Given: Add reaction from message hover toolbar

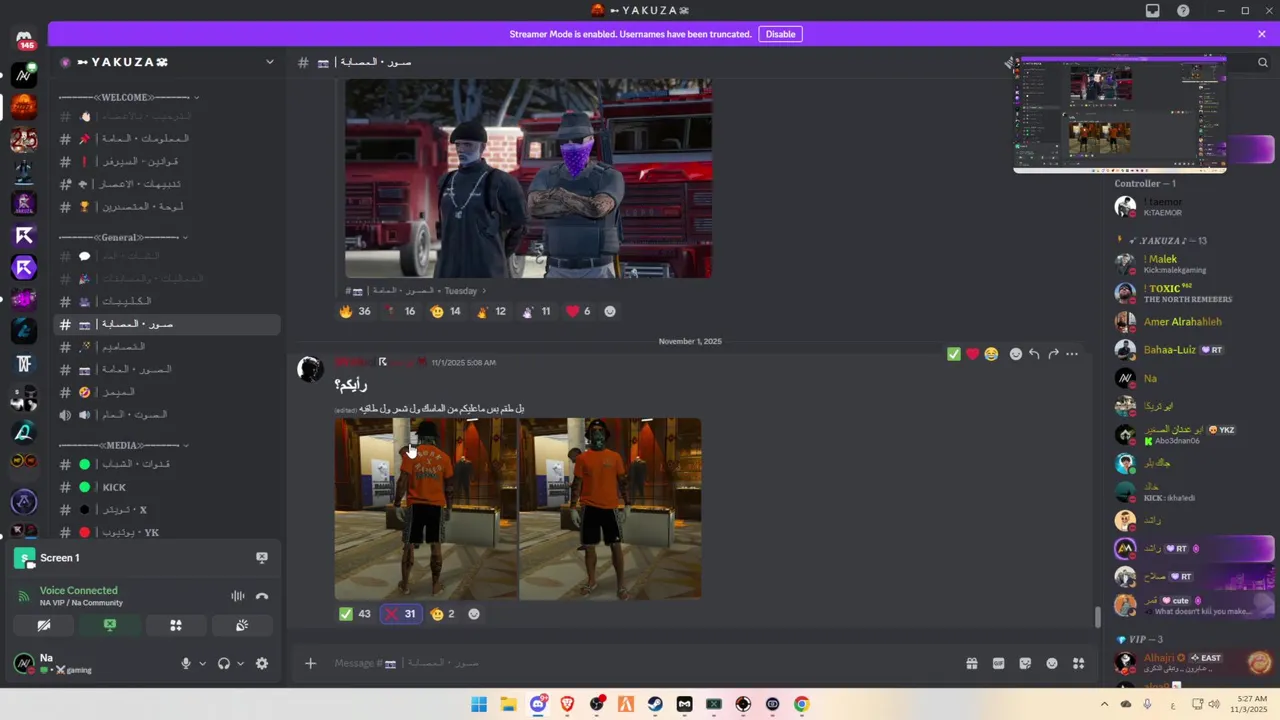Looking at the screenshot, I should click(1016, 354).
